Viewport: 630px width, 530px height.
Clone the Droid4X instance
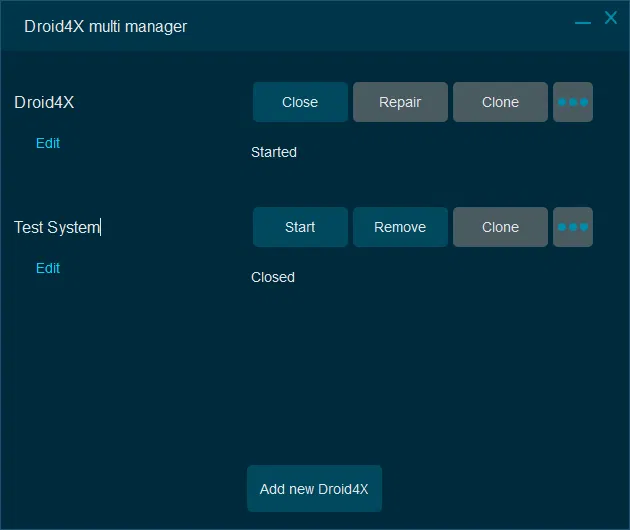[500, 102]
